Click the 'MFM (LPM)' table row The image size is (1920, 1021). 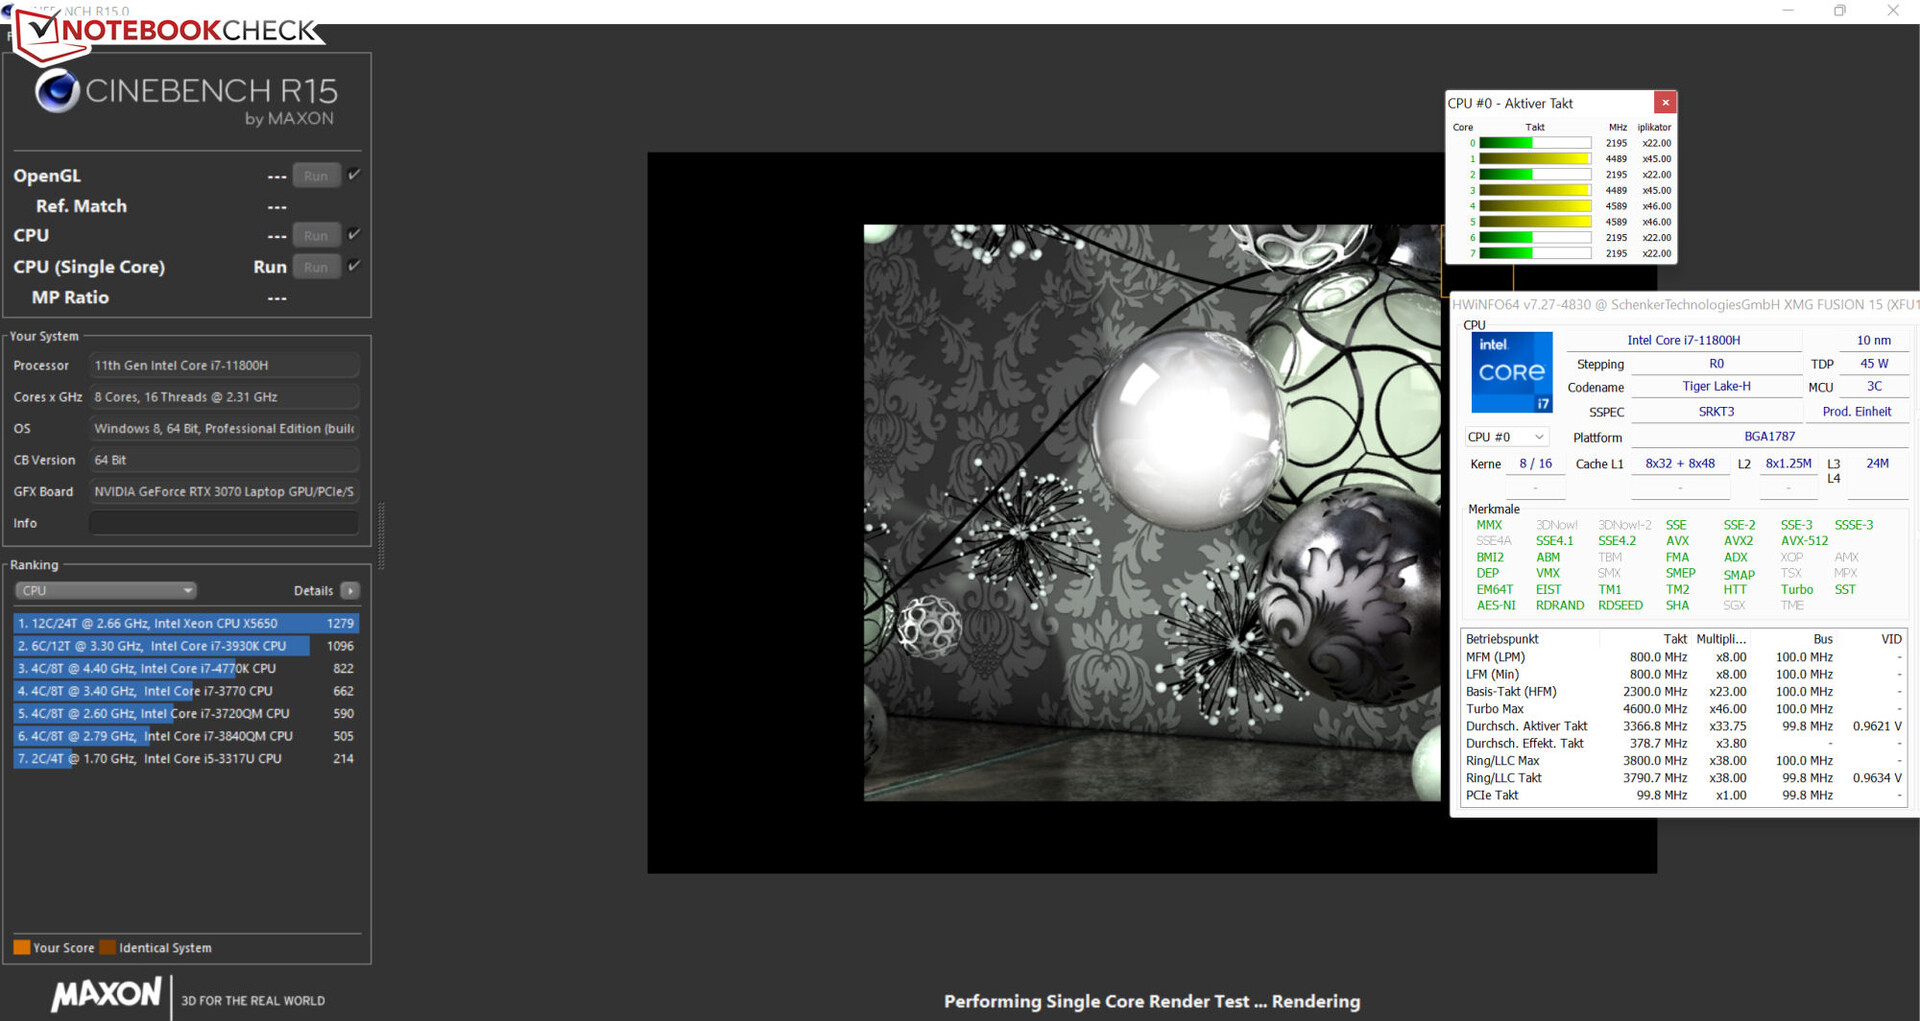[1683, 657]
